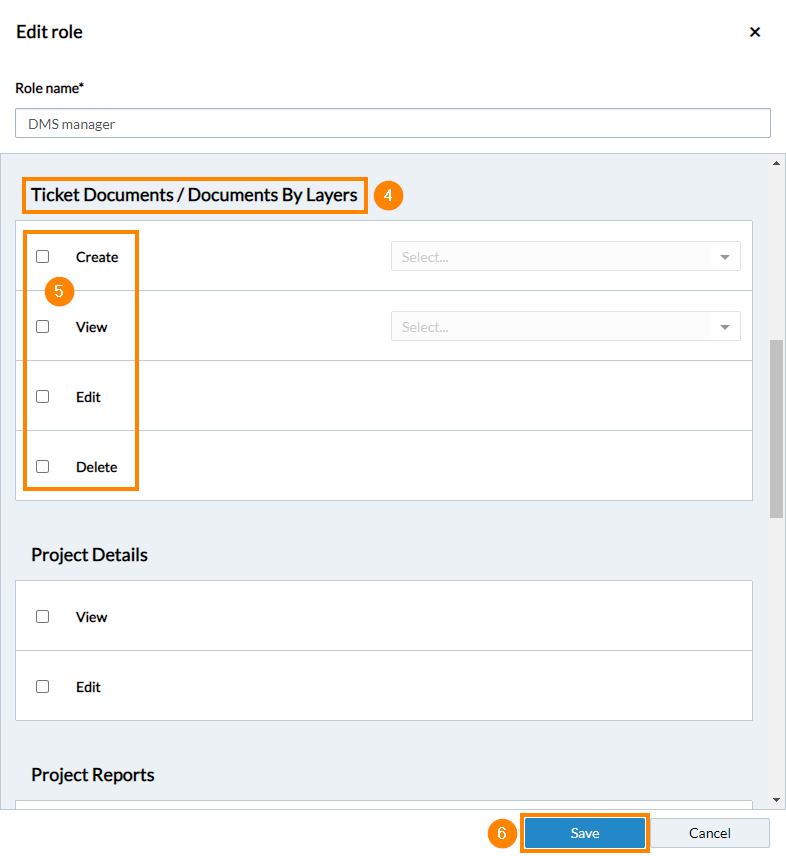Screen dimensions: 786x856
Task: Tick the View checkbox under Ticket Documents
Action: pos(43,327)
